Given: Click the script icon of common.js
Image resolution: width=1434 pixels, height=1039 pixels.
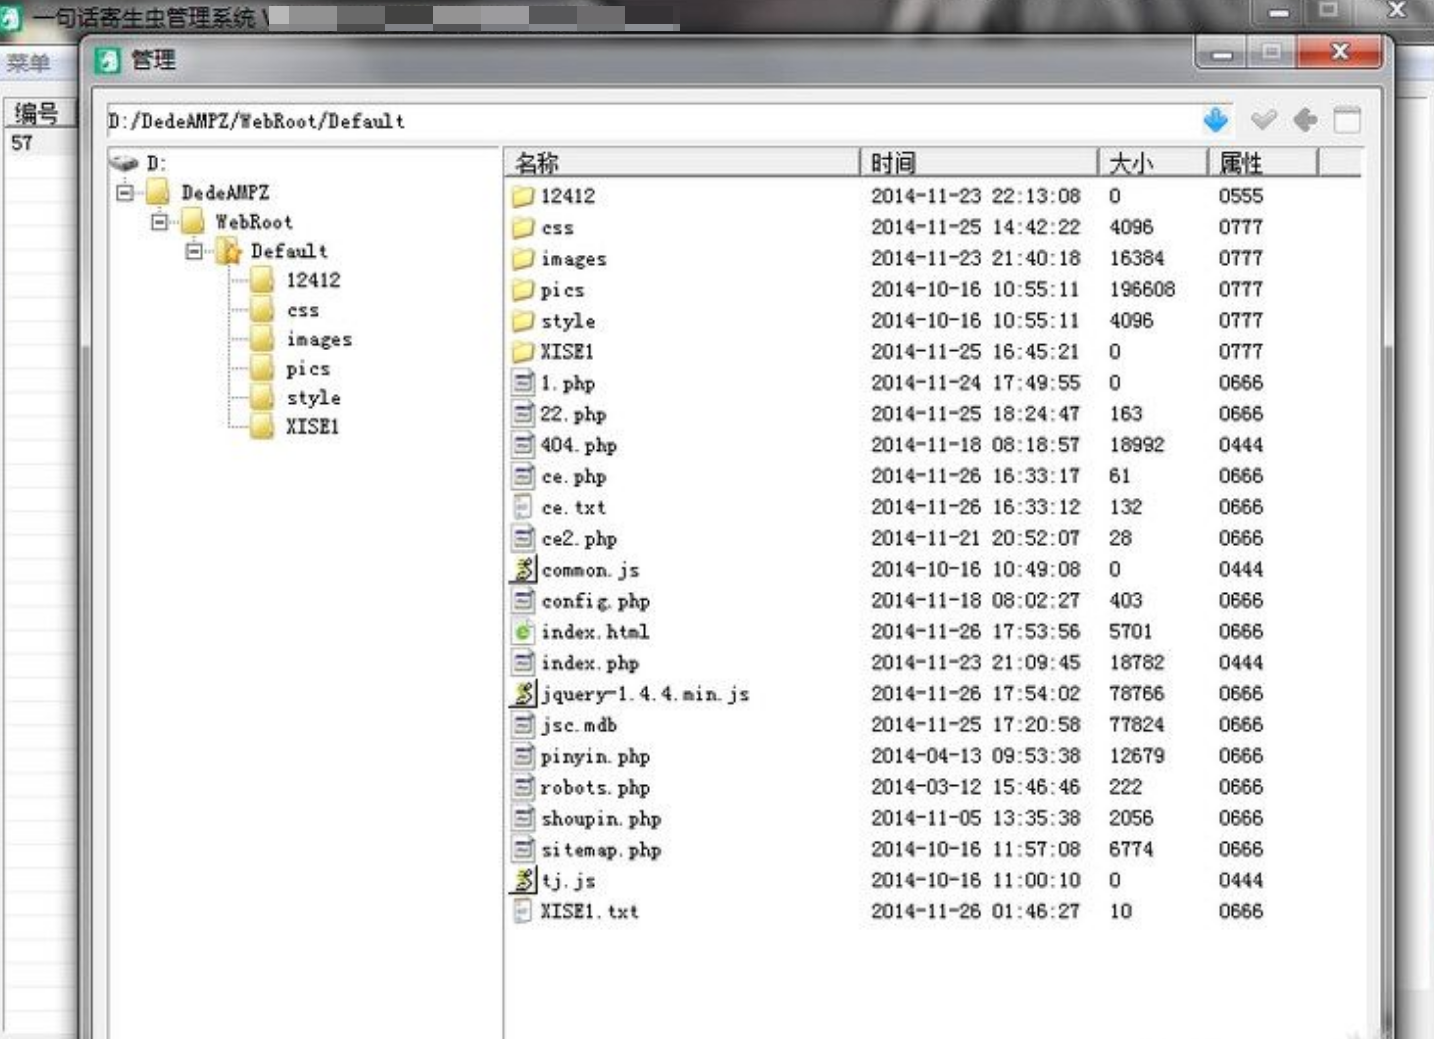Looking at the screenshot, I should click(x=523, y=569).
